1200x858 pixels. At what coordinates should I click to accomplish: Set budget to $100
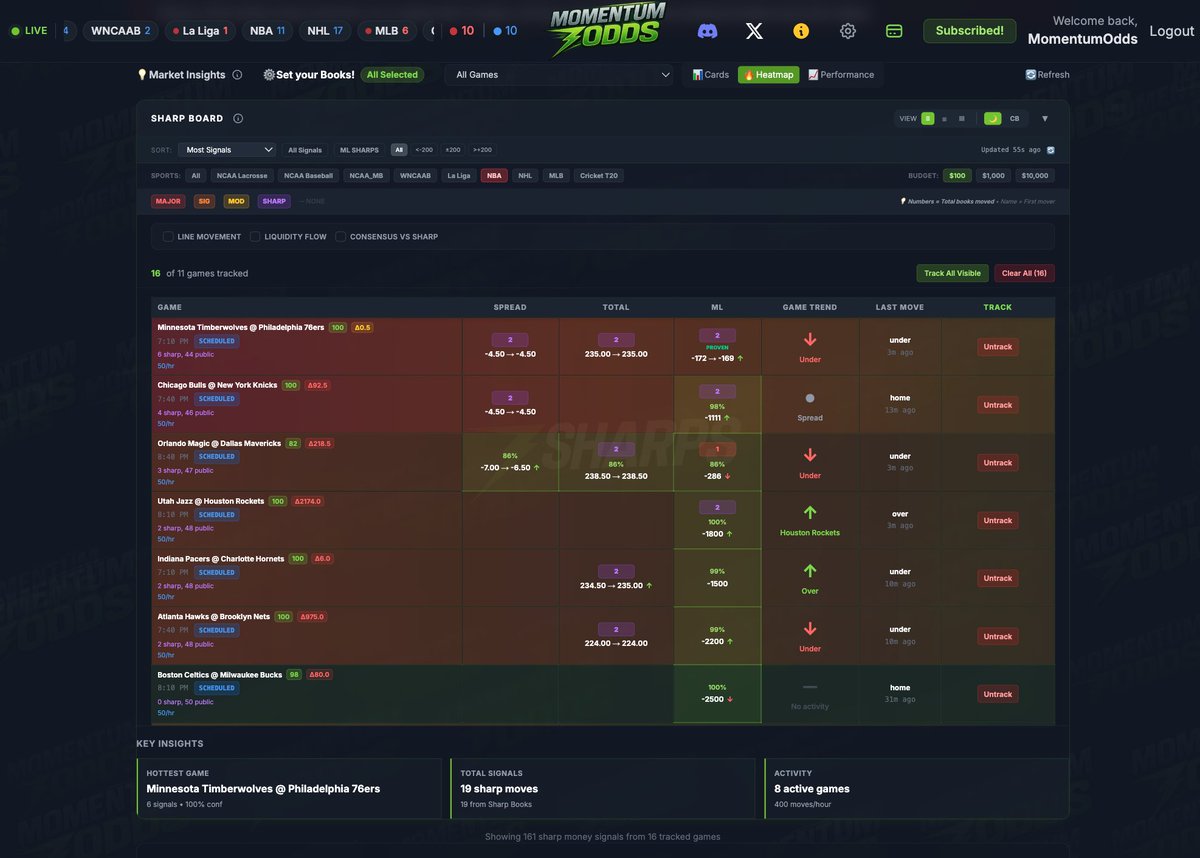(958, 175)
